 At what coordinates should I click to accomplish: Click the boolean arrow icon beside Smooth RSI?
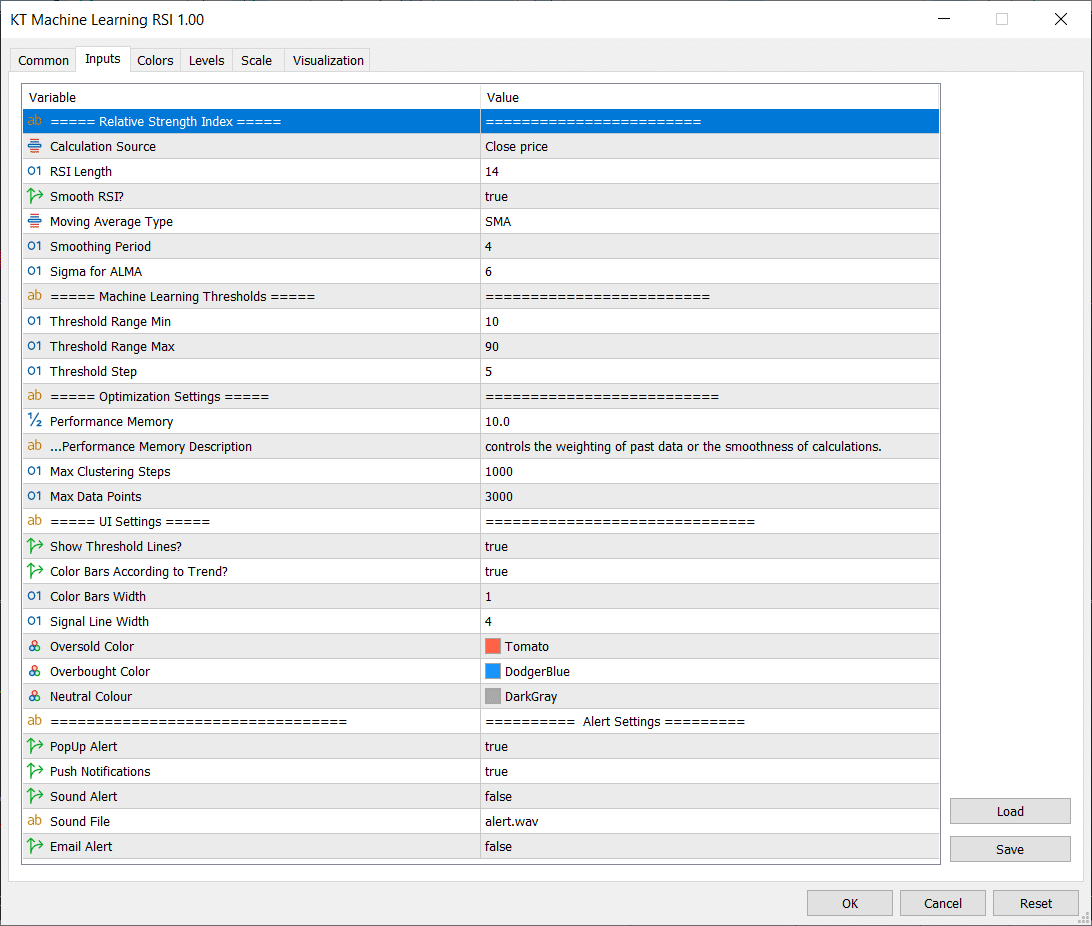pos(34,196)
